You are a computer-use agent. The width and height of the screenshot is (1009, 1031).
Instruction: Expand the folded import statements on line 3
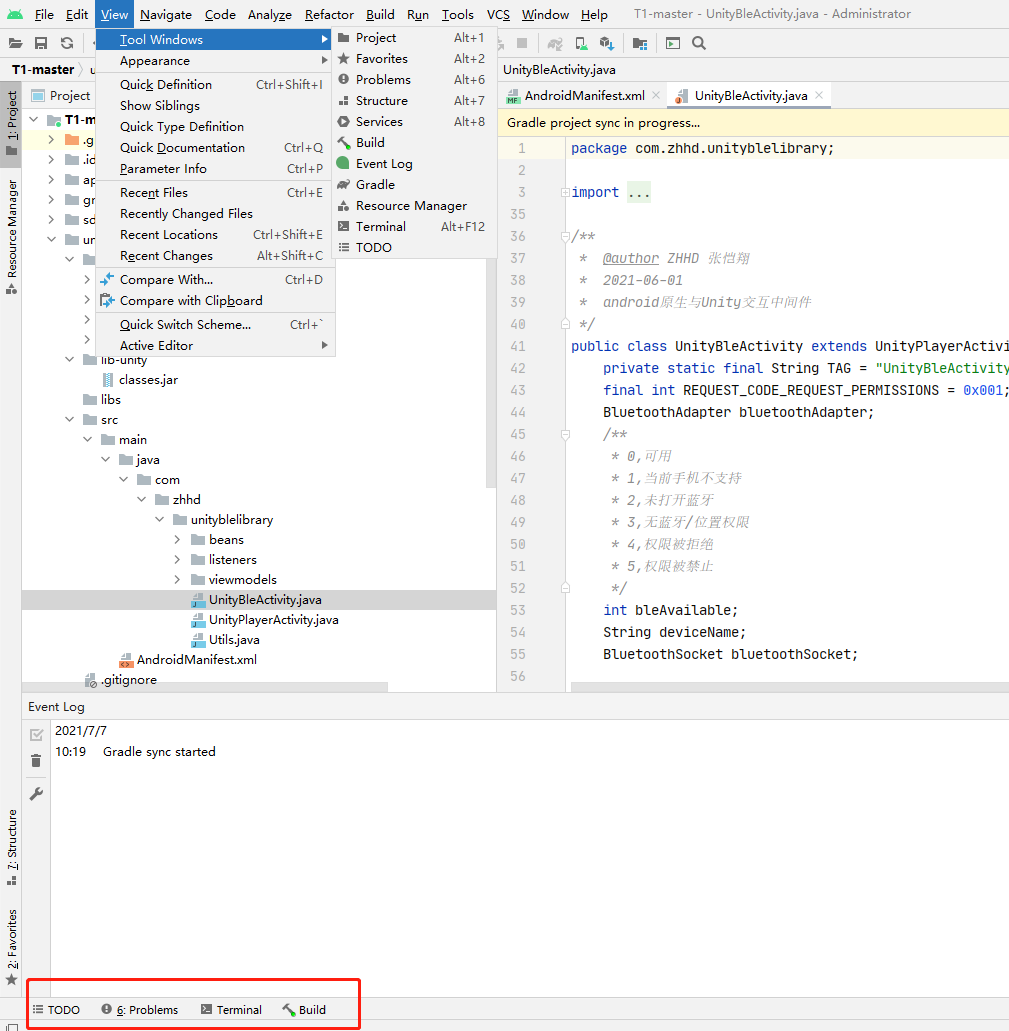click(x=639, y=191)
